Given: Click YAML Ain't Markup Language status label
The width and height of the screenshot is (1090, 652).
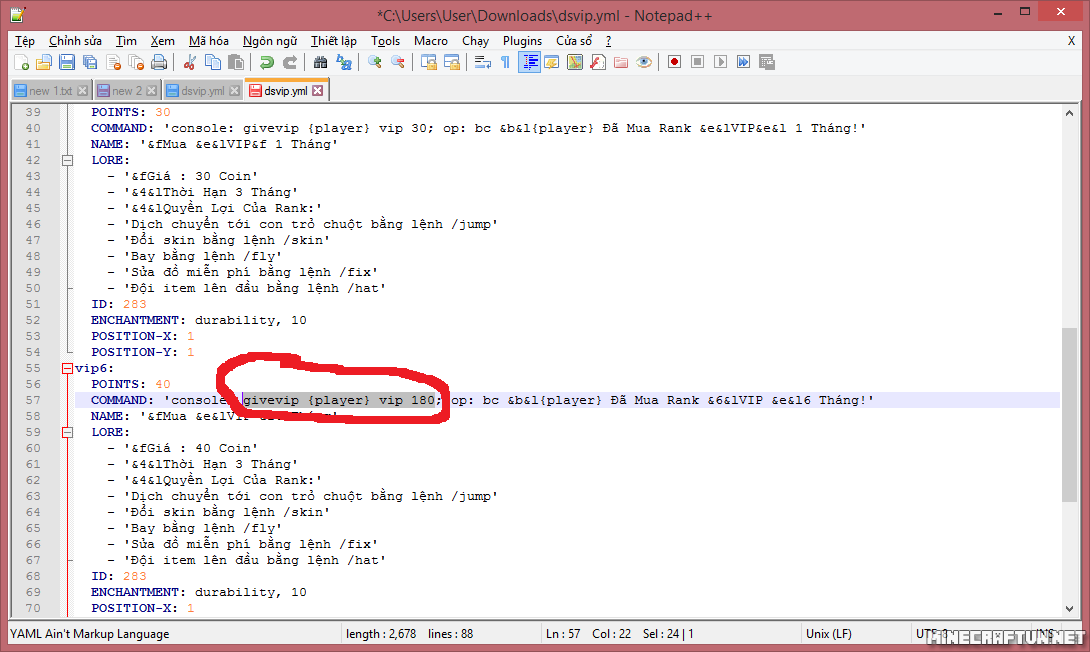Looking at the screenshot, I should (90, 634).
